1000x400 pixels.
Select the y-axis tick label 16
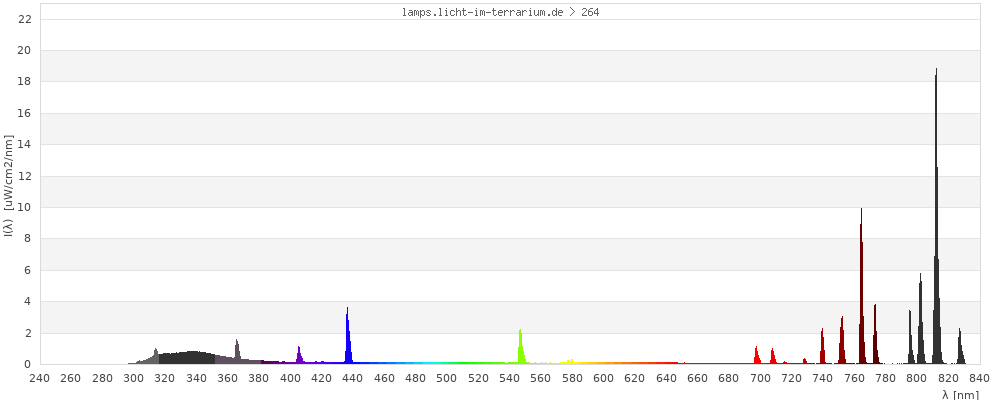(25, 113)
